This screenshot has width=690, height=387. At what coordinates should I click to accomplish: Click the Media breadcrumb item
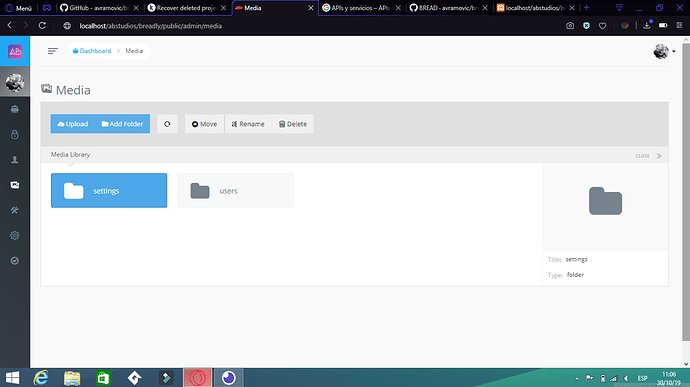(134, 51)
